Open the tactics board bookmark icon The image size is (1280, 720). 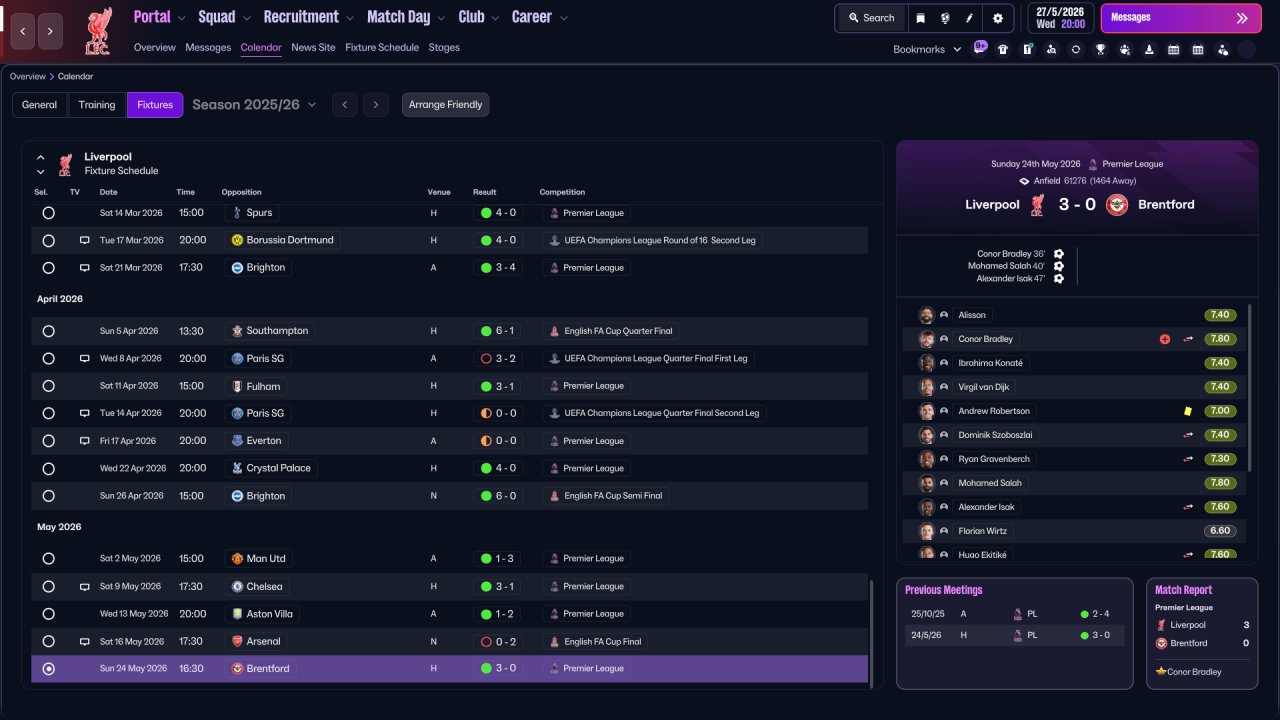click(1027, 49)
